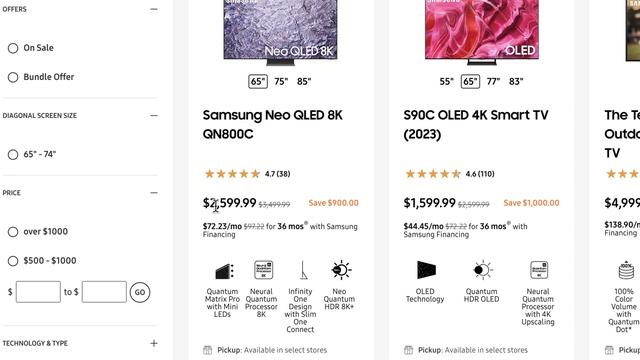The image size is (640, 360).
Task: Click the Neo Quantum HDR 8K+ icon
Action: [x=341, y=270]
